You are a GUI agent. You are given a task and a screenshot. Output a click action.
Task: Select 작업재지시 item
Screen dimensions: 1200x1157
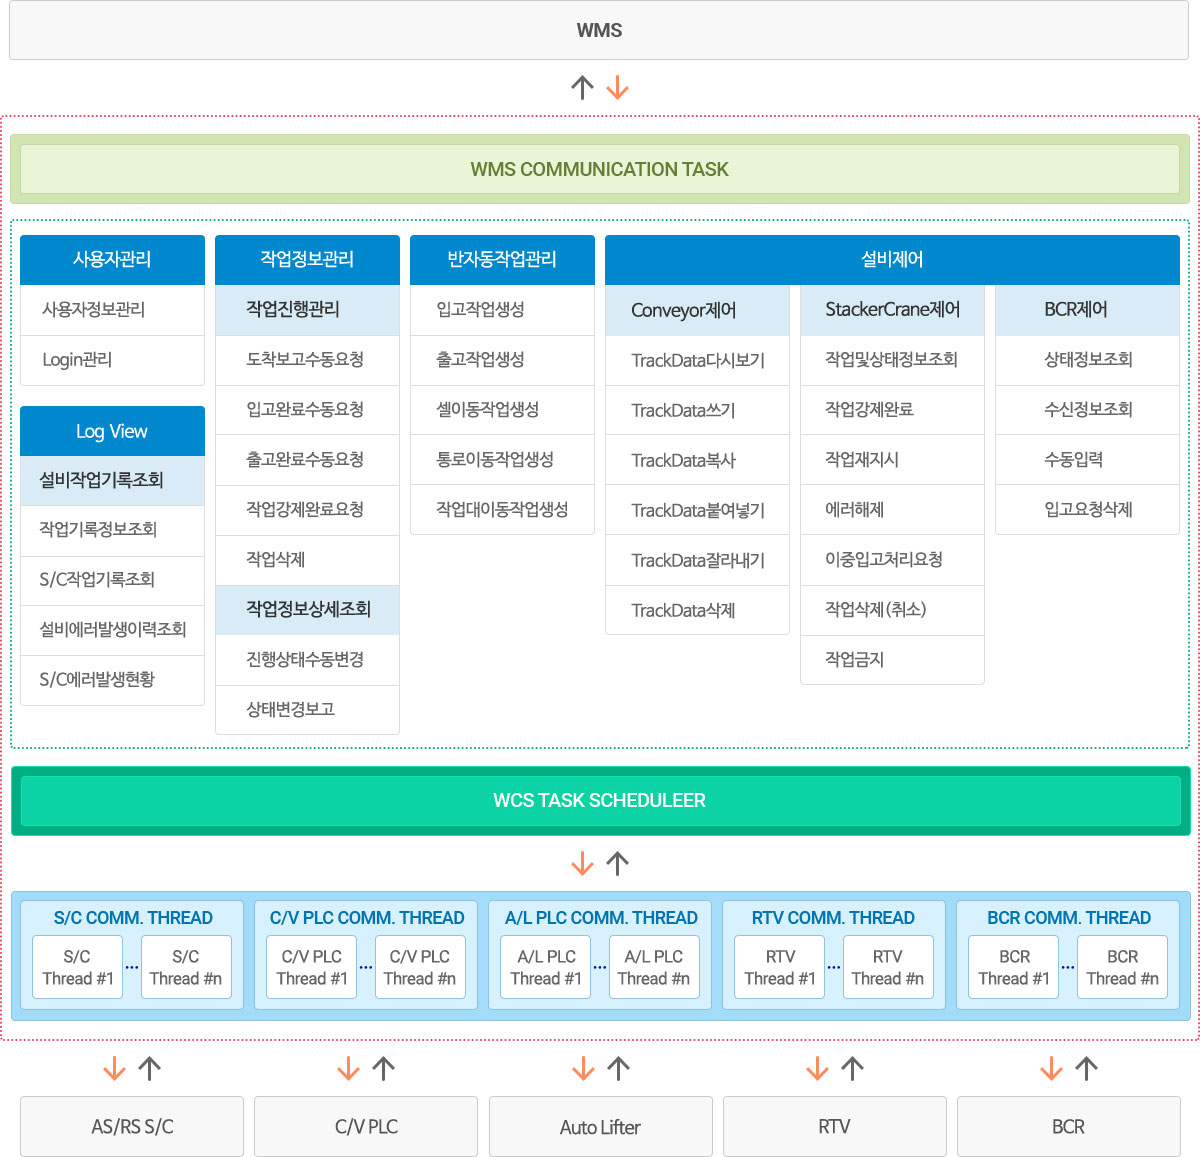892,460
